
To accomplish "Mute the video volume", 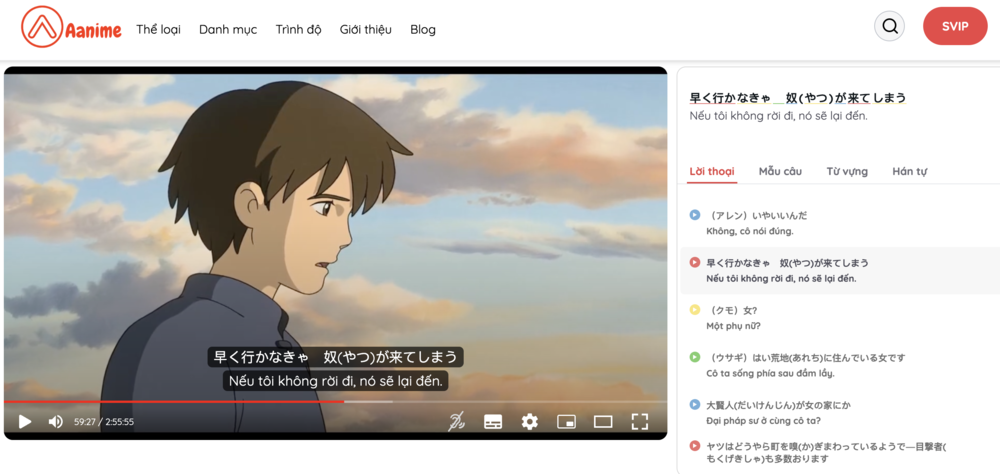I will [x=56, y=422].
